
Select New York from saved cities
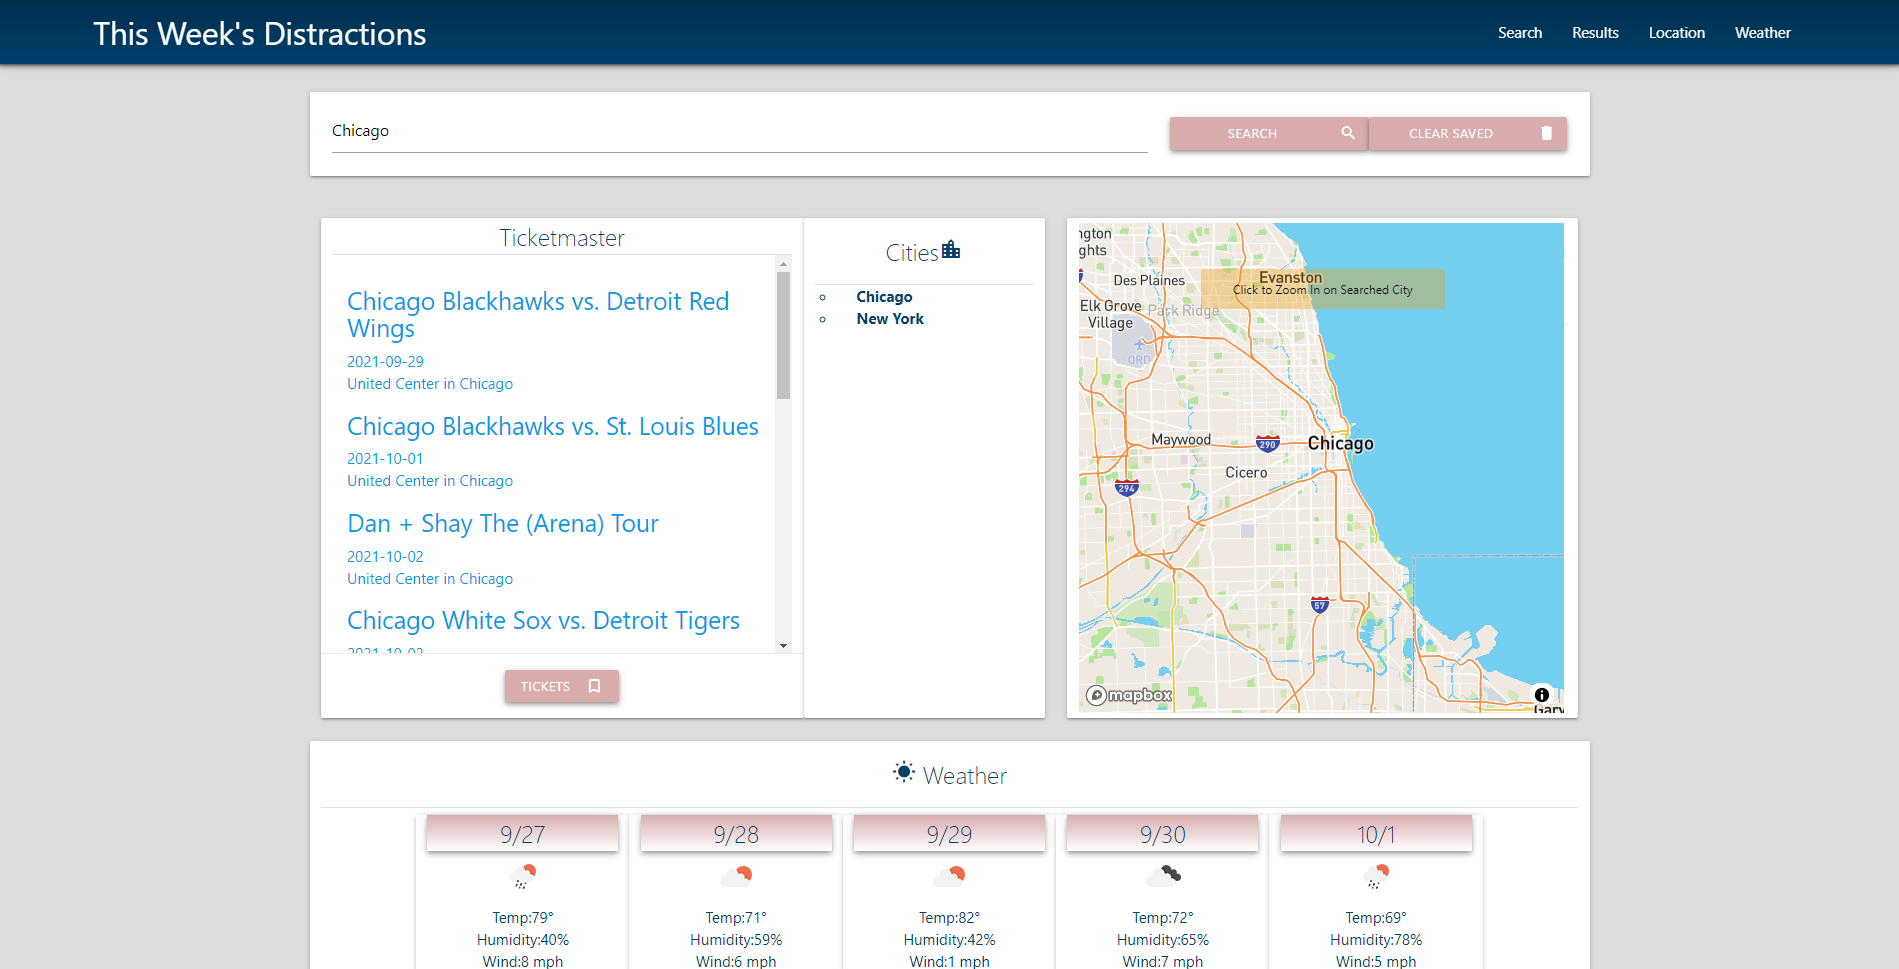pyautogui.click(x=889, y=319)
